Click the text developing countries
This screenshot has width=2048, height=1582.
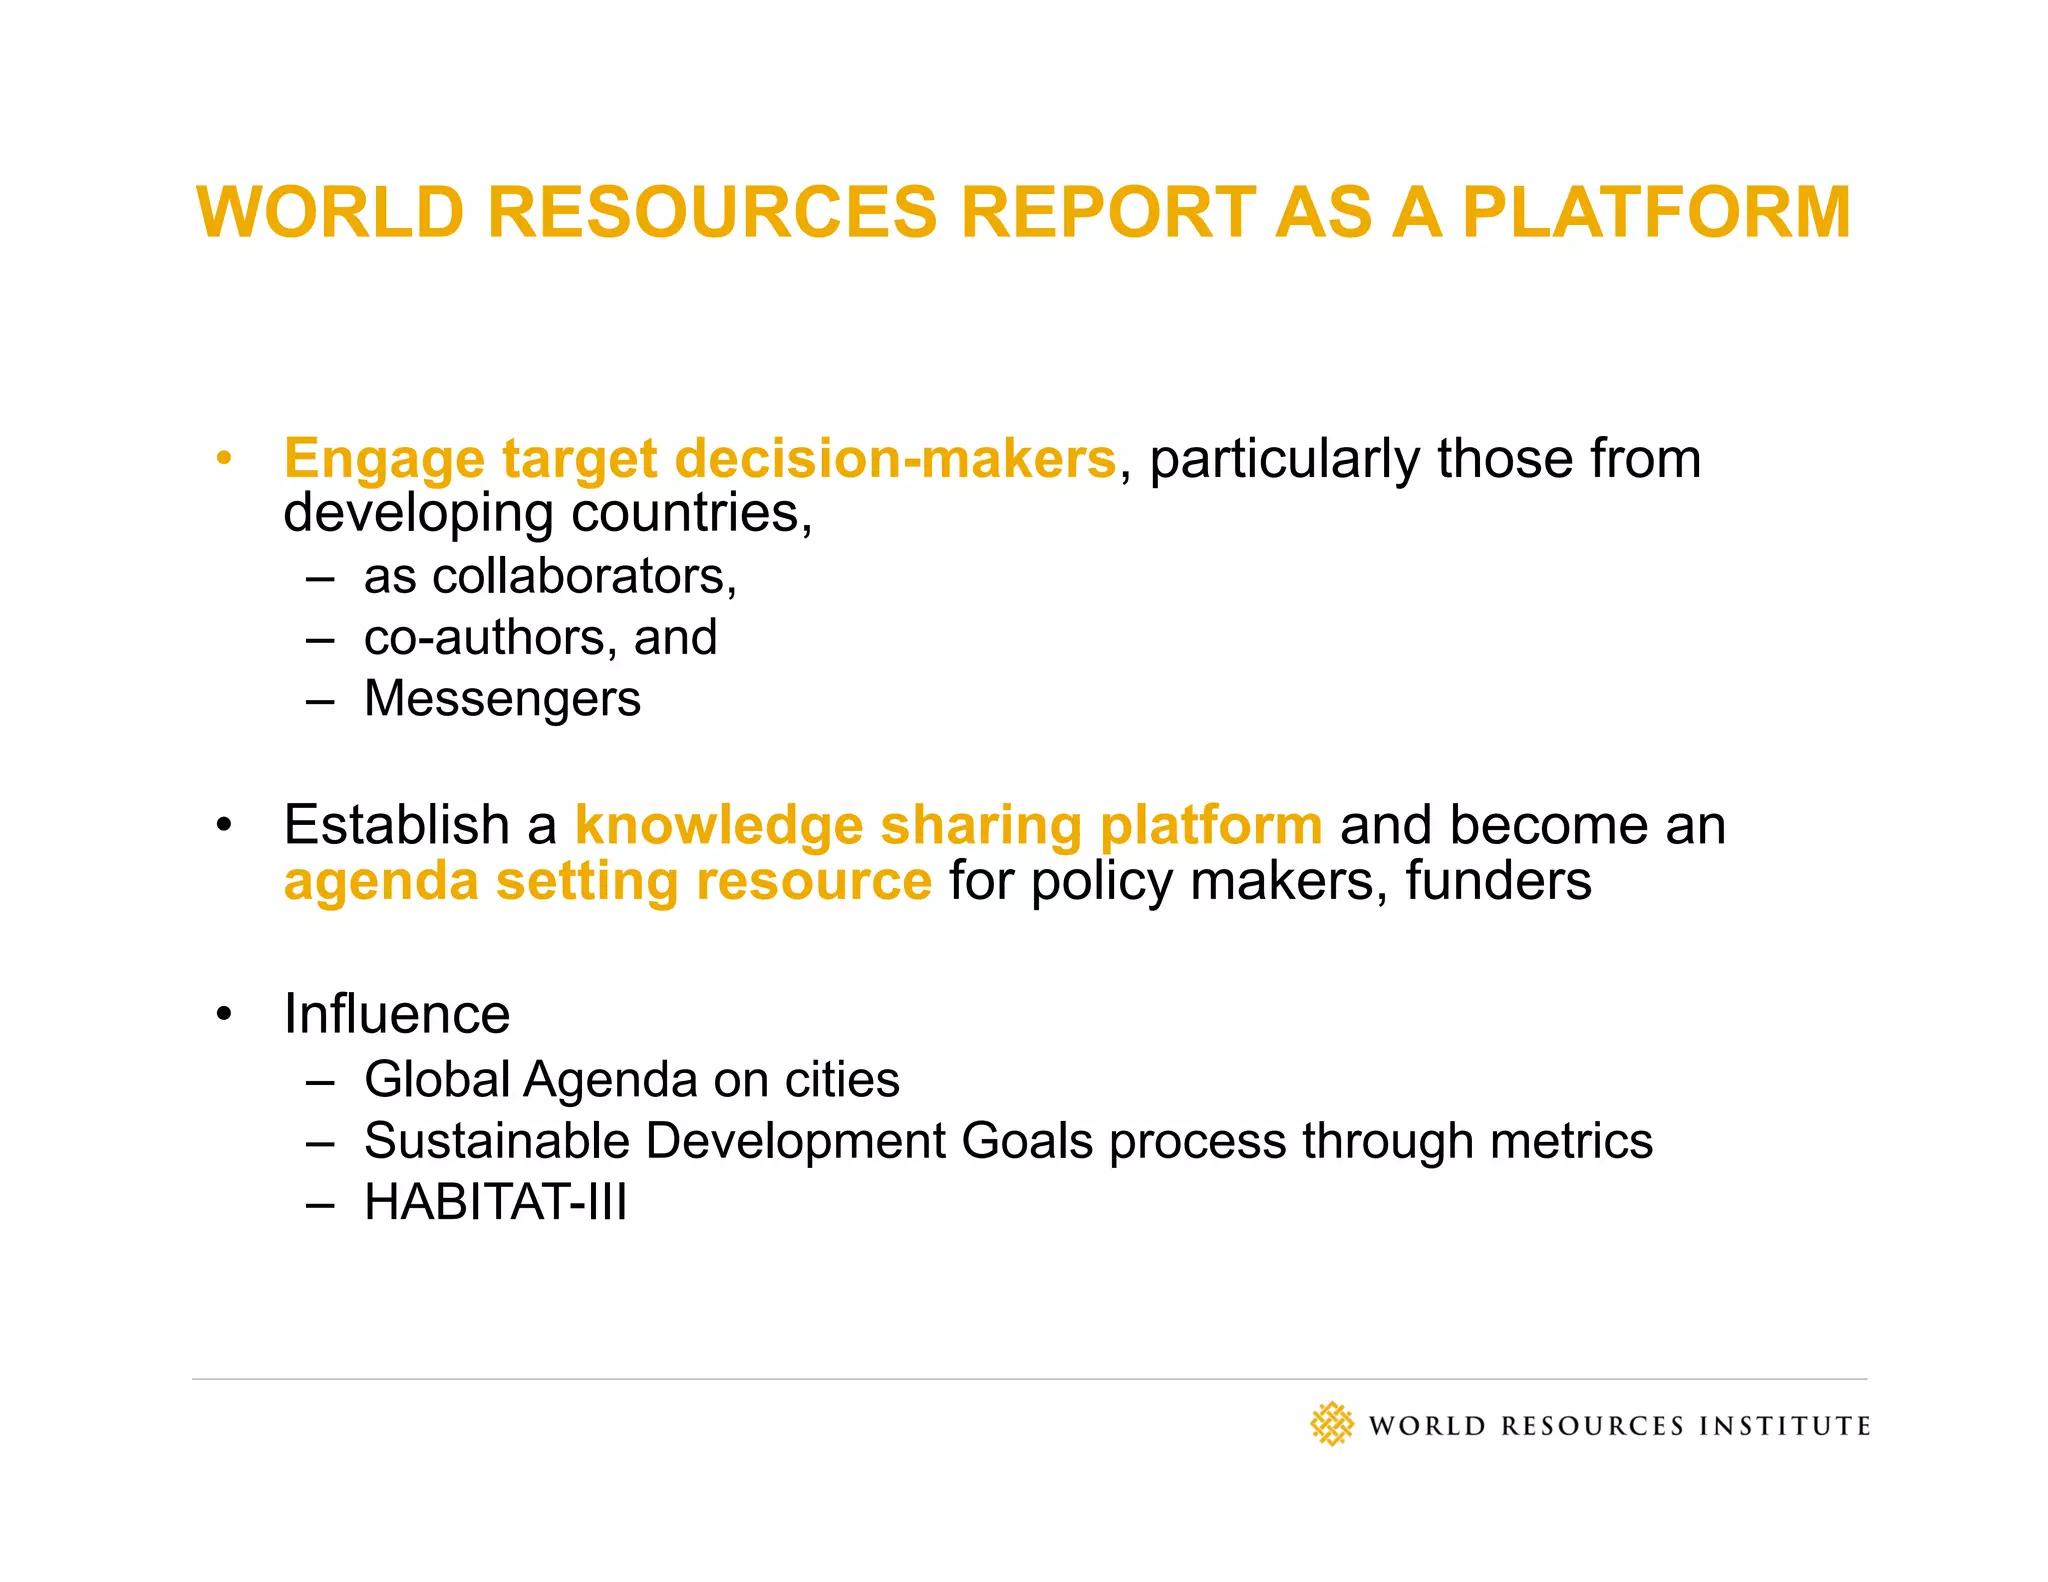point(547,514)
